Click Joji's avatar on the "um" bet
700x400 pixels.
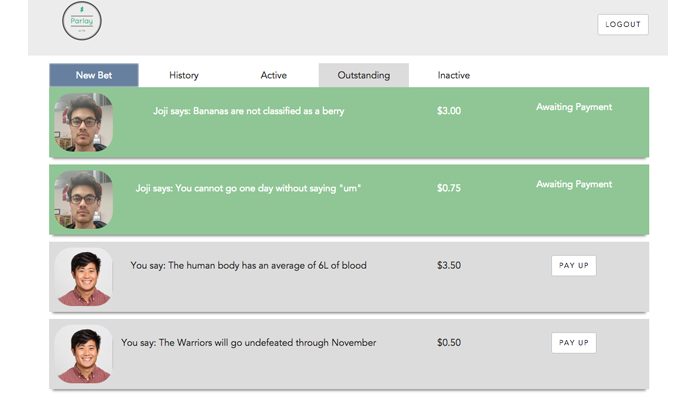(84, 199)
